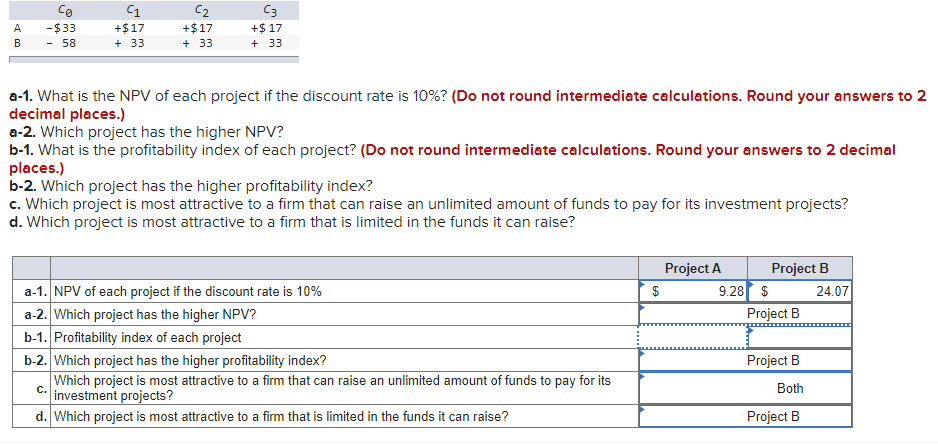The image size is (938, 445).
Task: Click 'Profitability index of each project' row label
Action: click(x=148, y=337)
